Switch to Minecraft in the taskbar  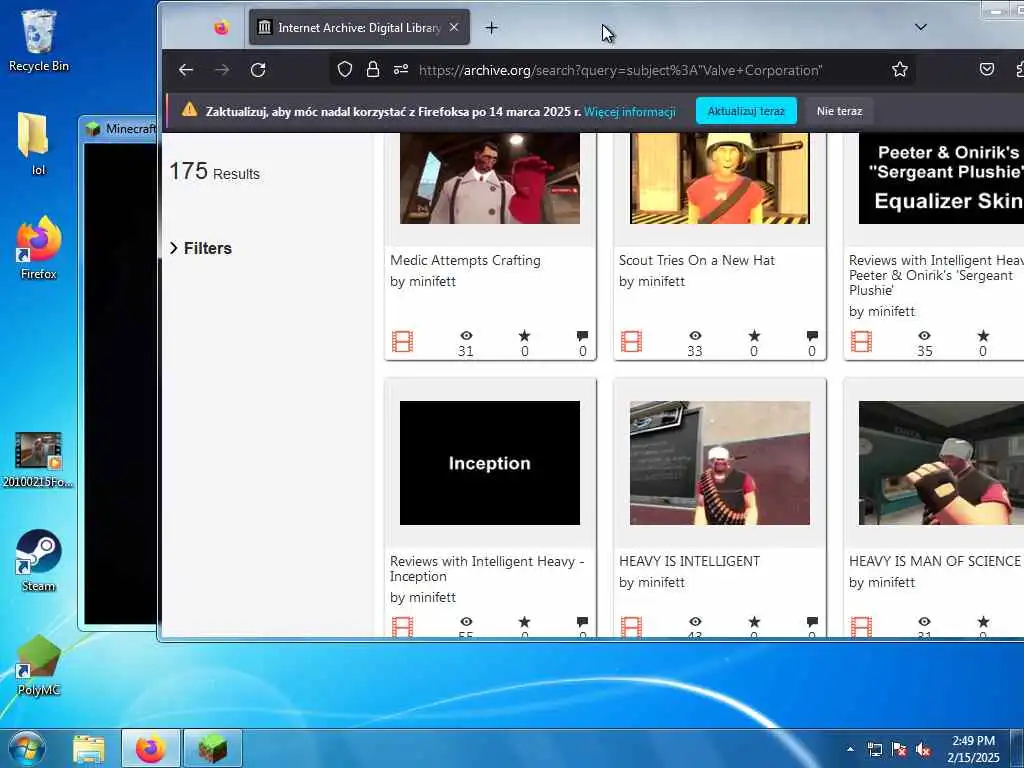(213, 748)
